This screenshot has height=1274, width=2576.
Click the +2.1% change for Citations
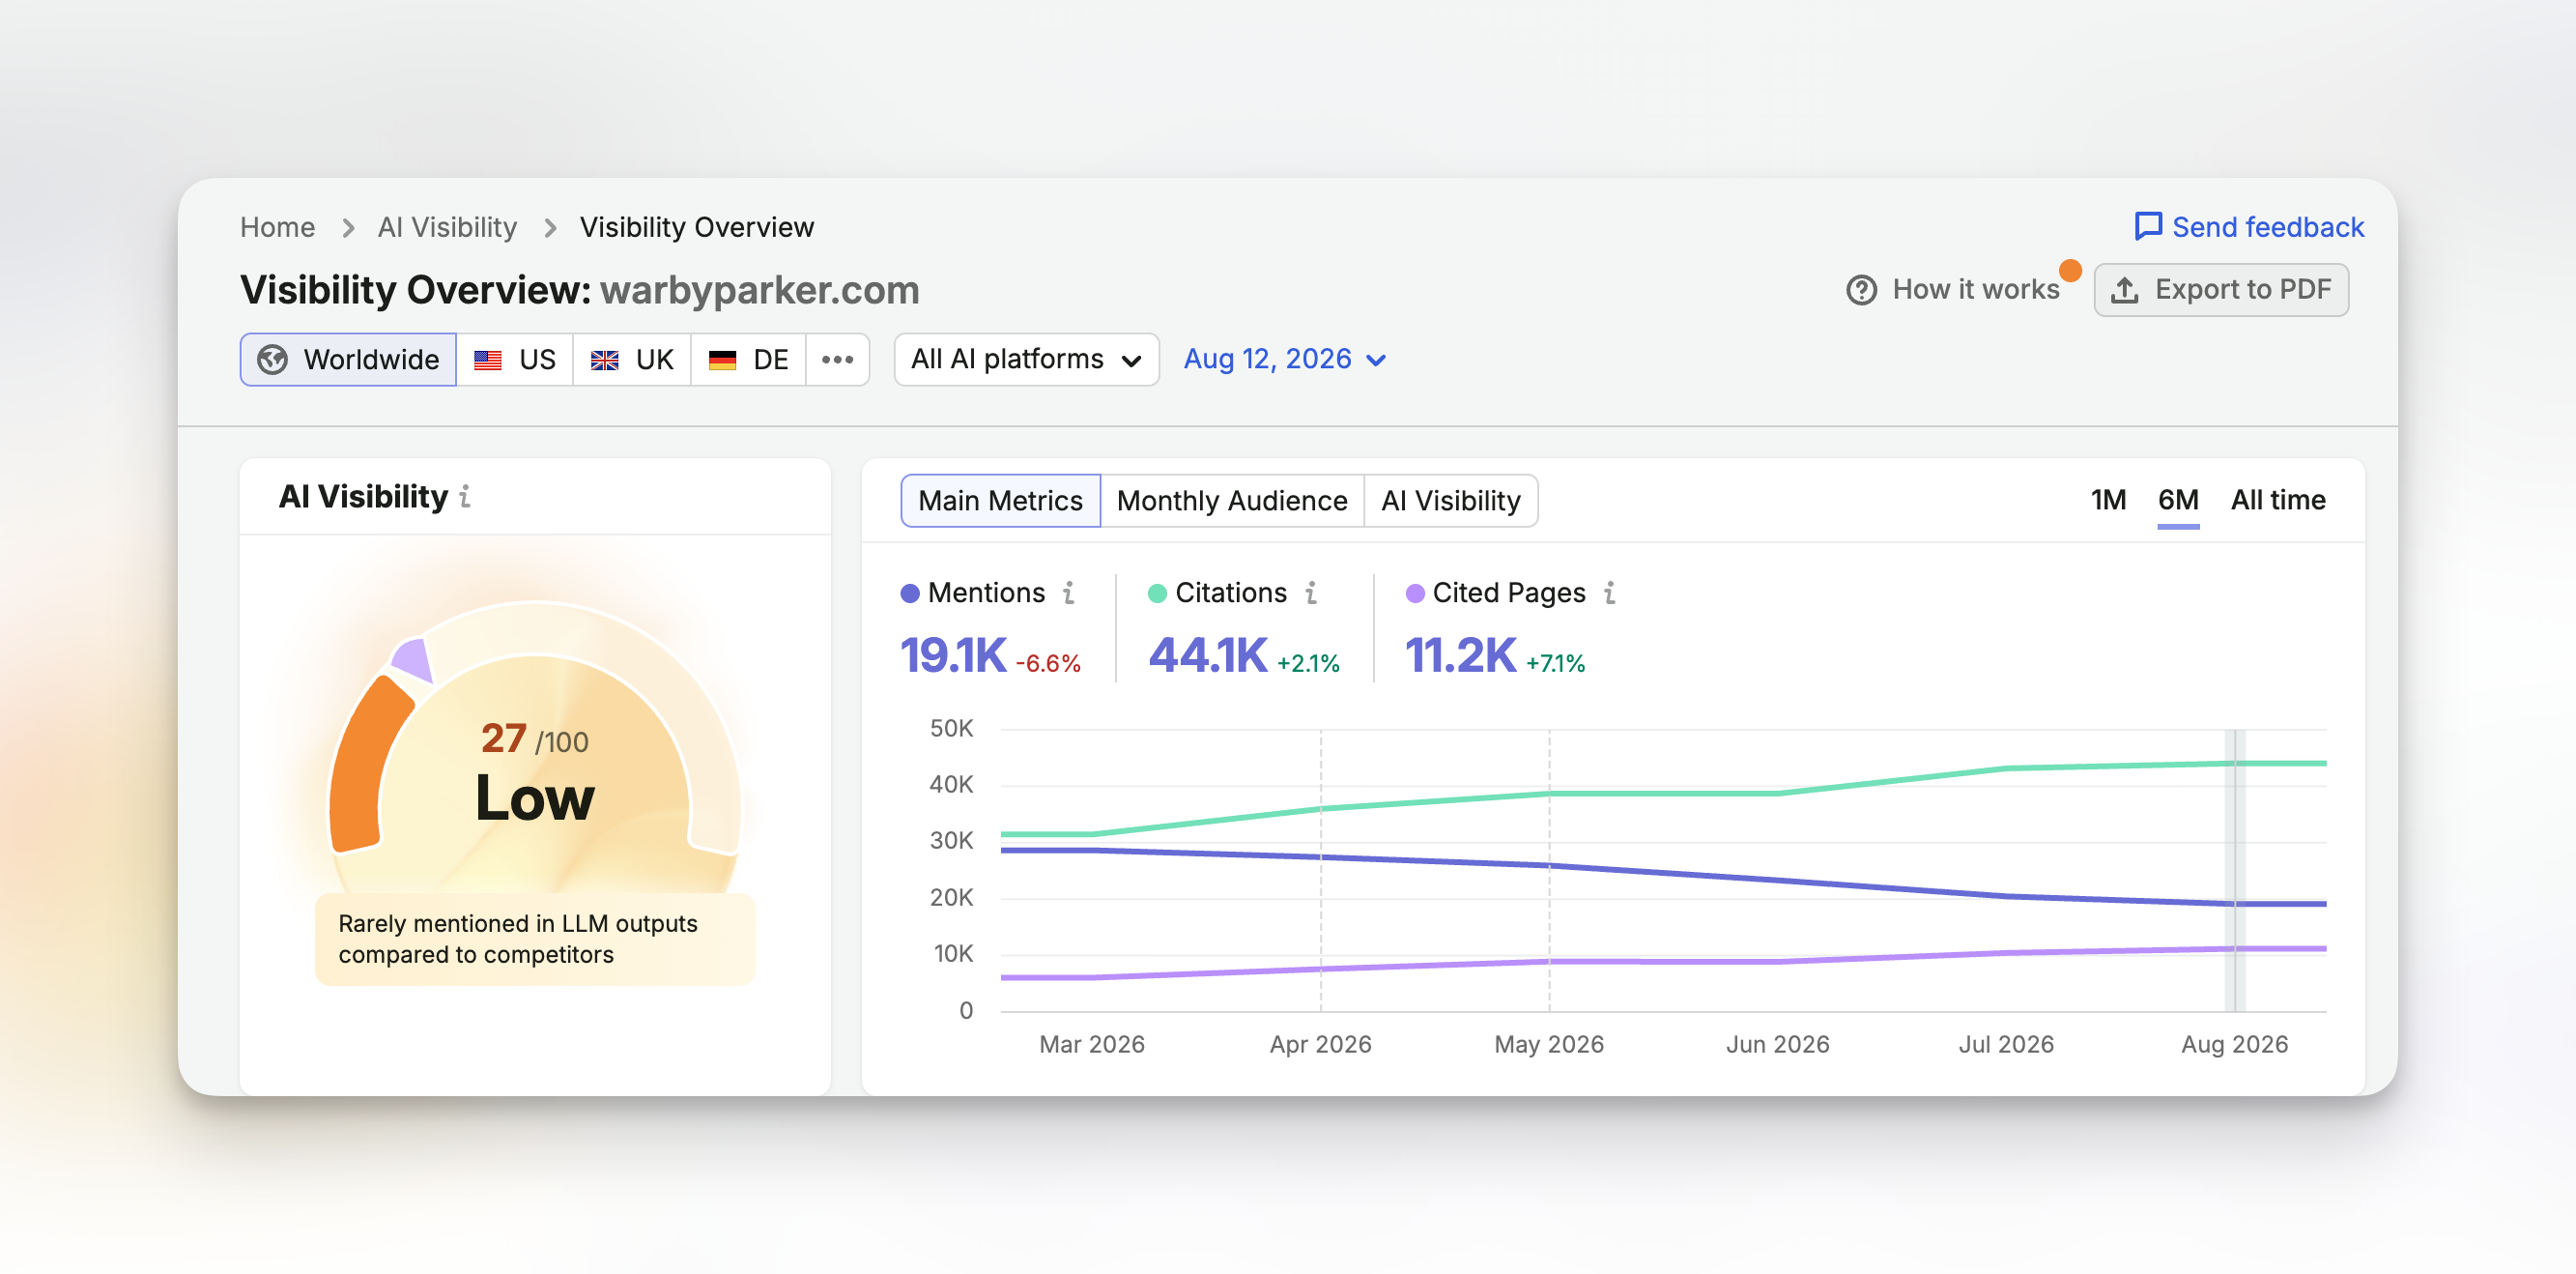pyautogui.click(x=1308, y=664)
